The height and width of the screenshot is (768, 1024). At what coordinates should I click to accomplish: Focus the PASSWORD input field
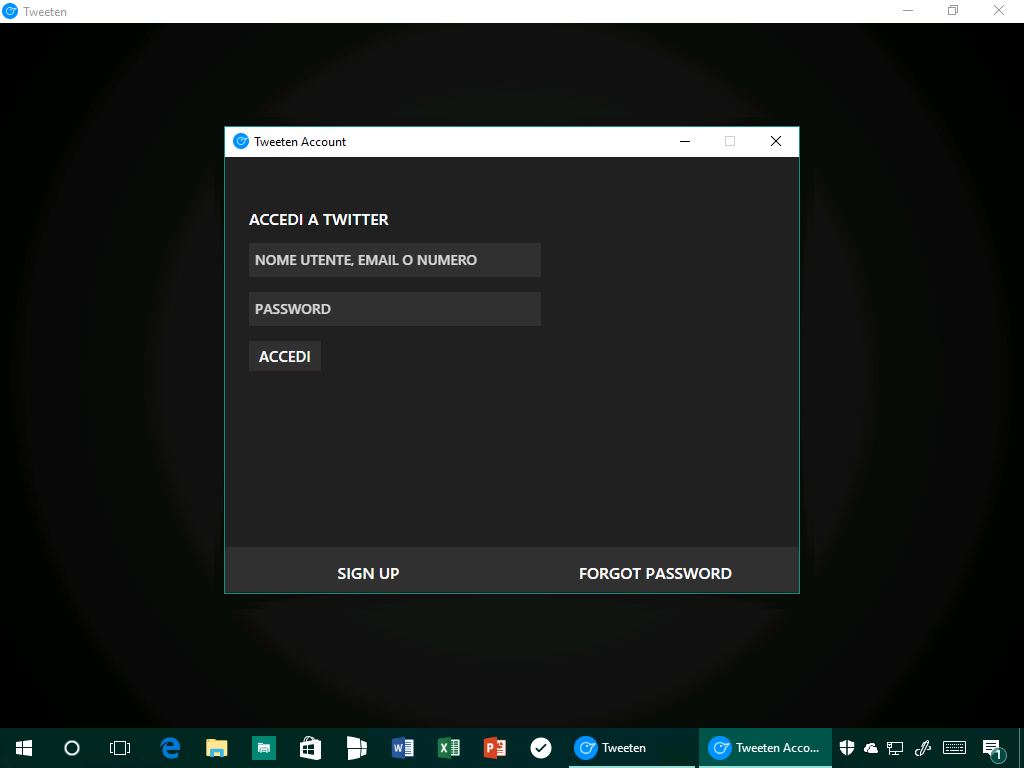click(394, 309)
